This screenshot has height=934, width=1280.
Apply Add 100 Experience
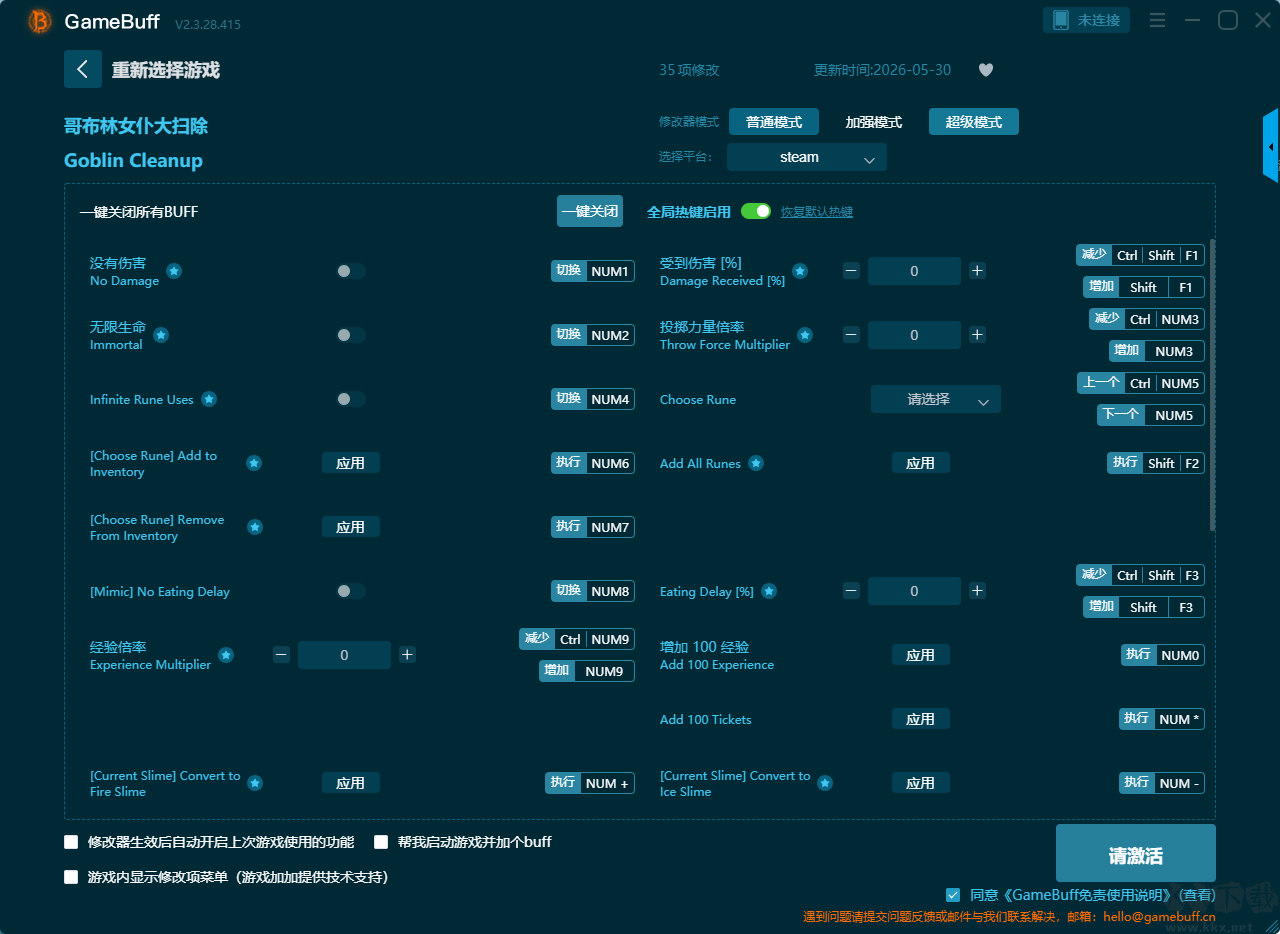coord(921,655)
